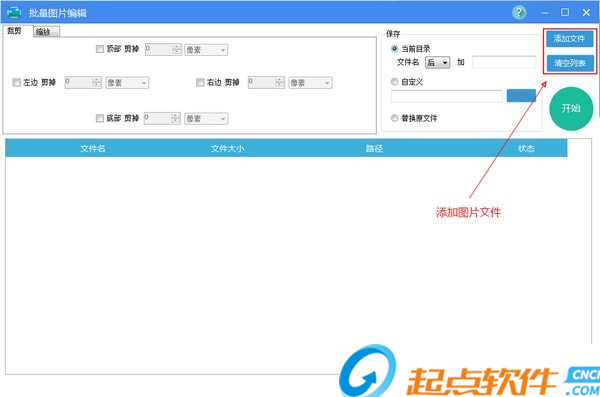
Task: Close the 批量图片编辑 window
Action: coord(586,13)
